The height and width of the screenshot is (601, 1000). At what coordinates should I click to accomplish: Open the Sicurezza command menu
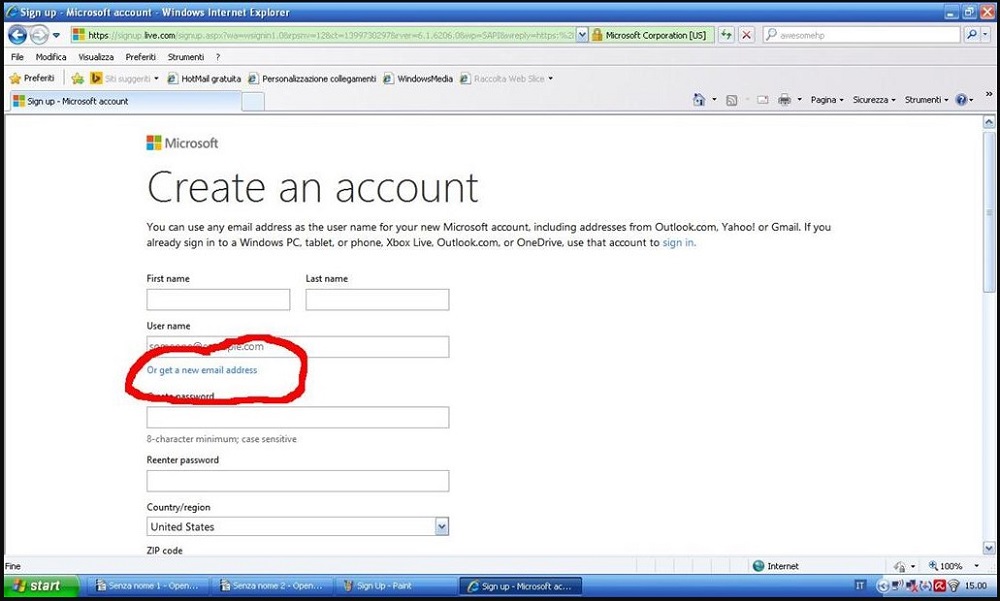[874, 100]
